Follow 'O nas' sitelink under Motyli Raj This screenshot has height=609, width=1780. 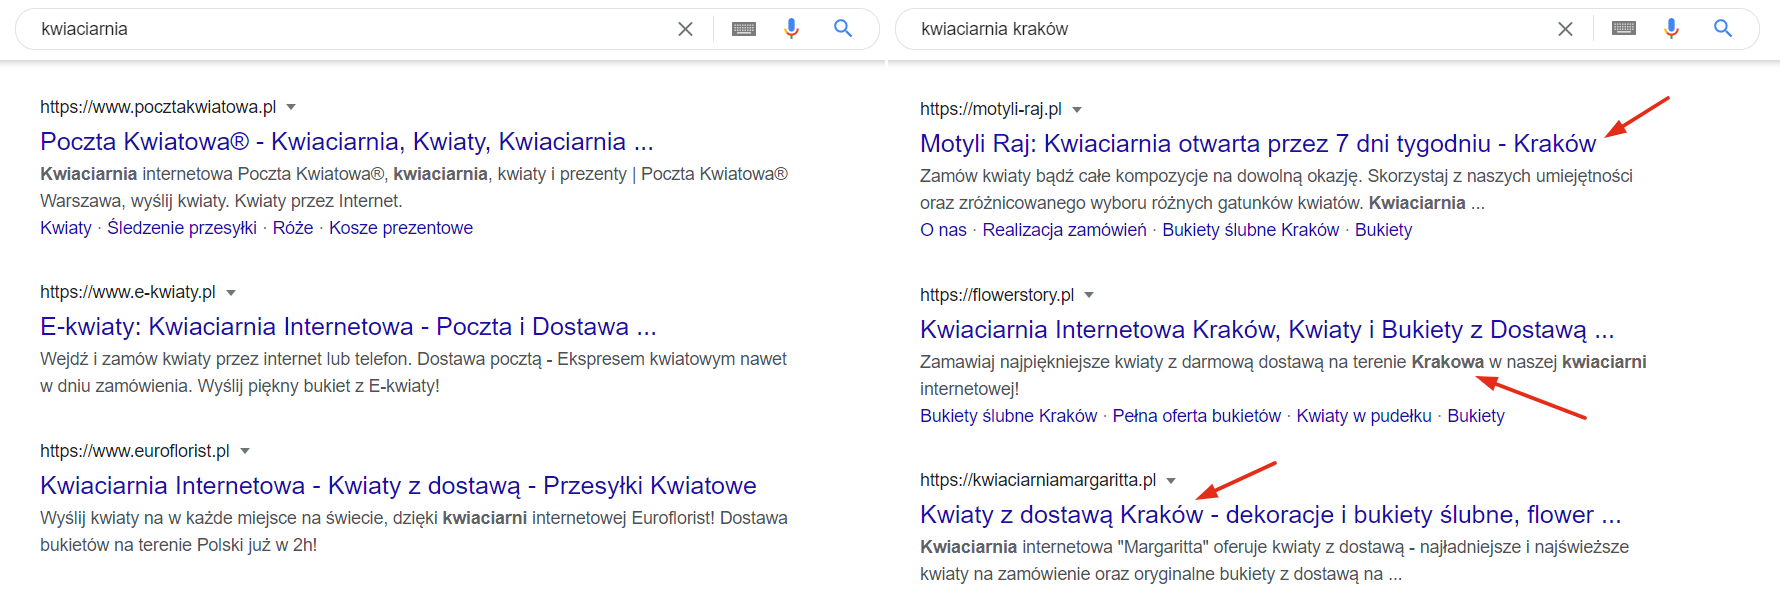point(943,230)
